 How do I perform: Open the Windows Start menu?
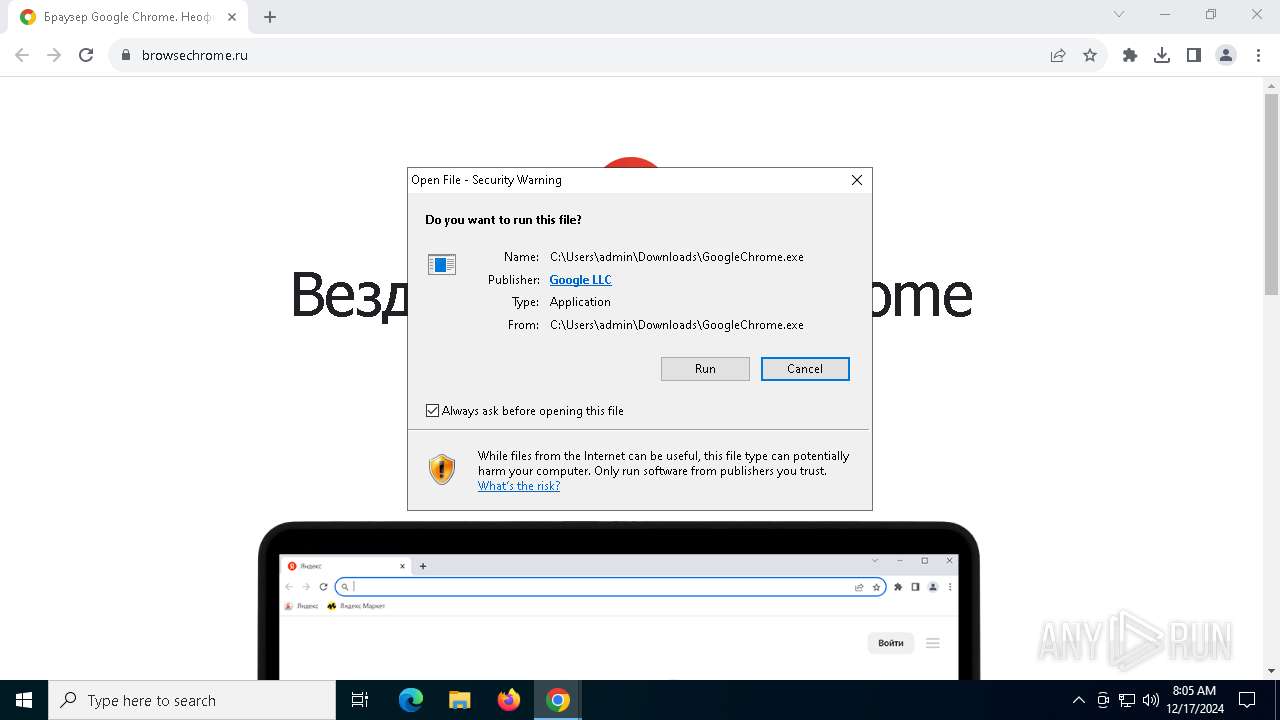pyautogui.click(x=24, y=700)
